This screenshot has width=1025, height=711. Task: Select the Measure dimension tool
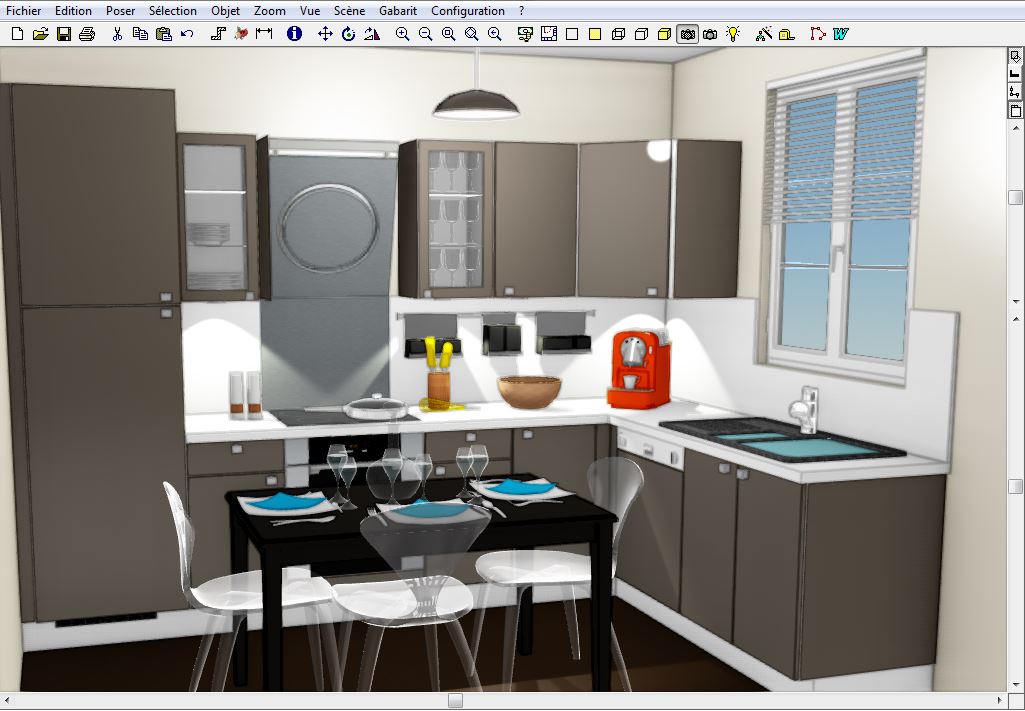pos(264,34)
